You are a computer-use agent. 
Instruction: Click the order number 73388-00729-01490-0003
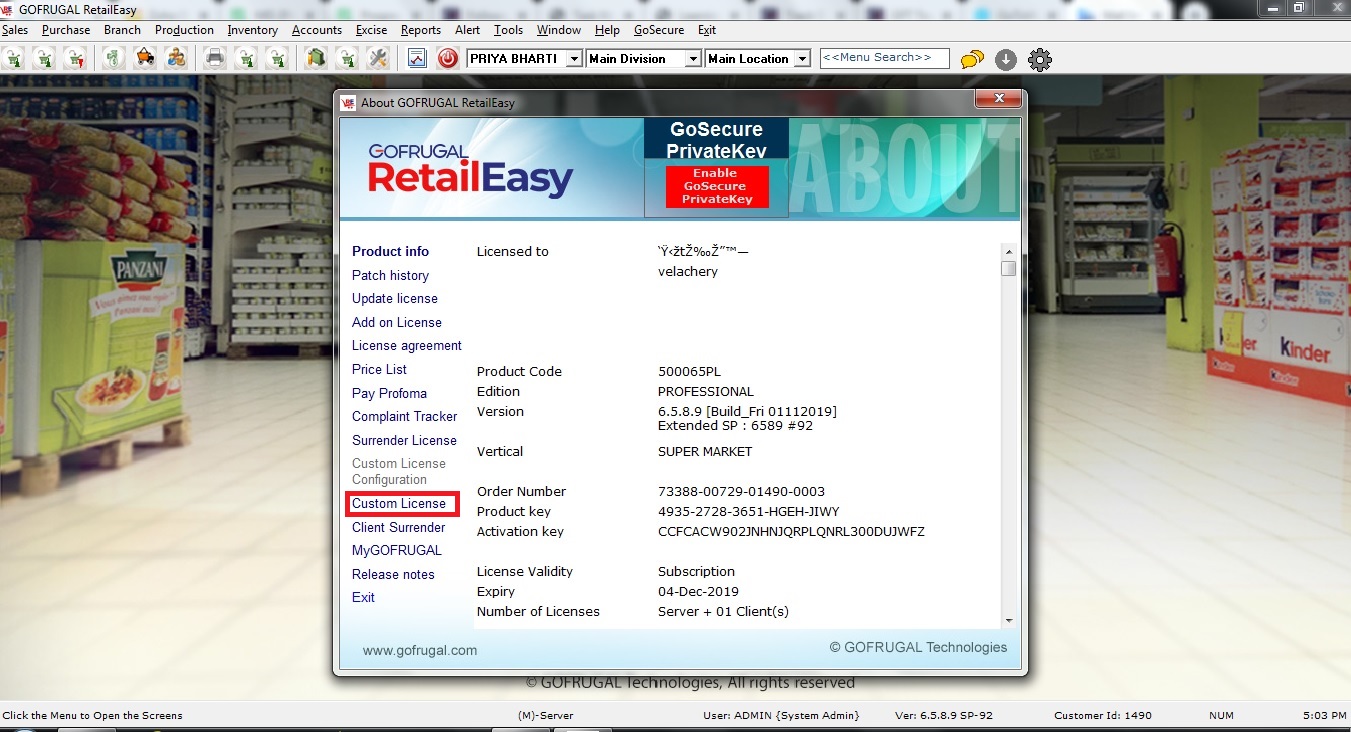pyautogui.click(x=741, y=491)
